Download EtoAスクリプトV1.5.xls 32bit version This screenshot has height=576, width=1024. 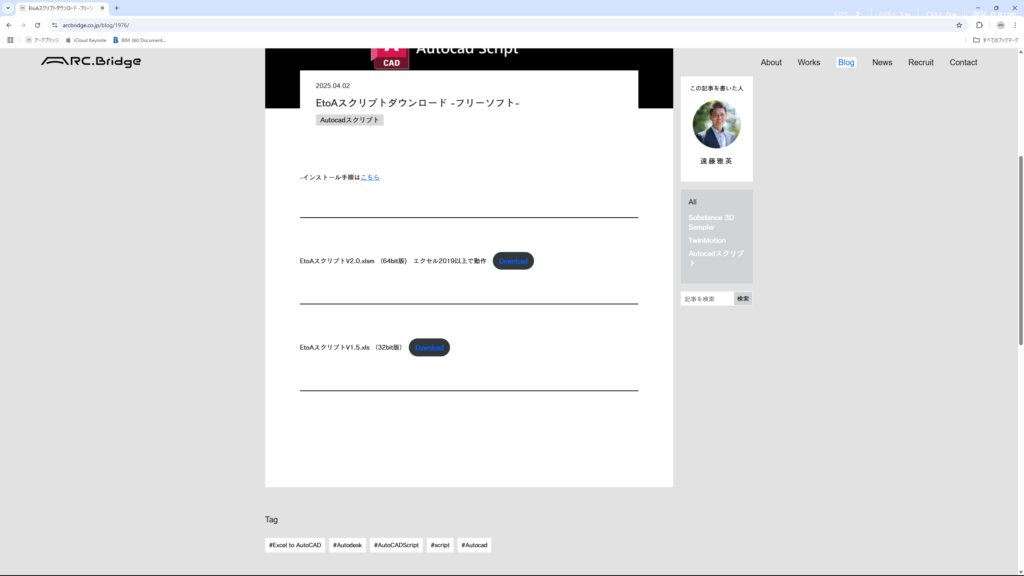tap(429, 347)
